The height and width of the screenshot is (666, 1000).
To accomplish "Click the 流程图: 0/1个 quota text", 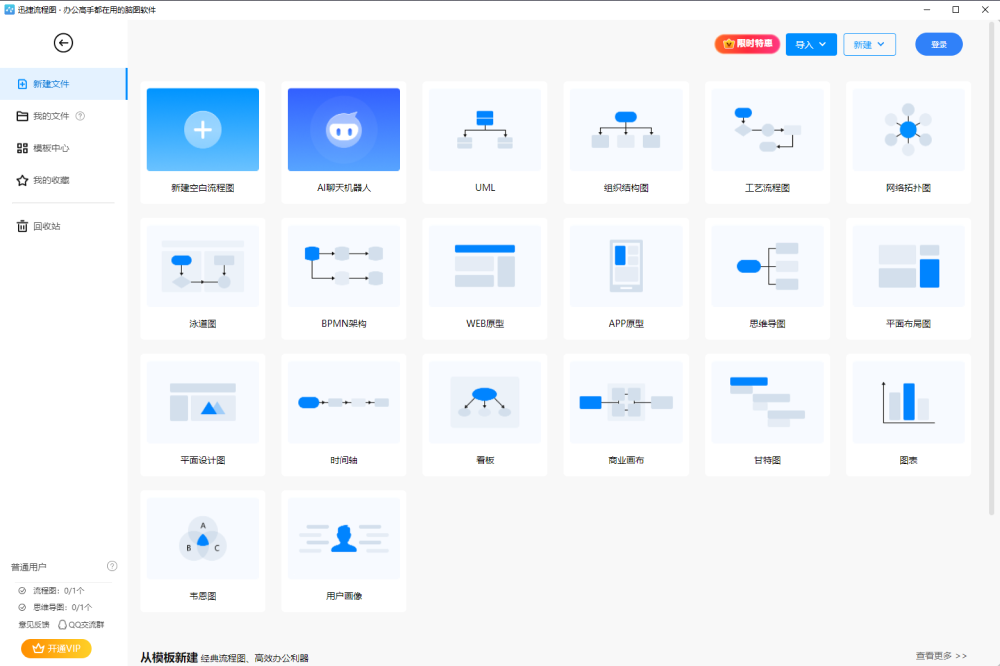I will [x=59, y=591].
